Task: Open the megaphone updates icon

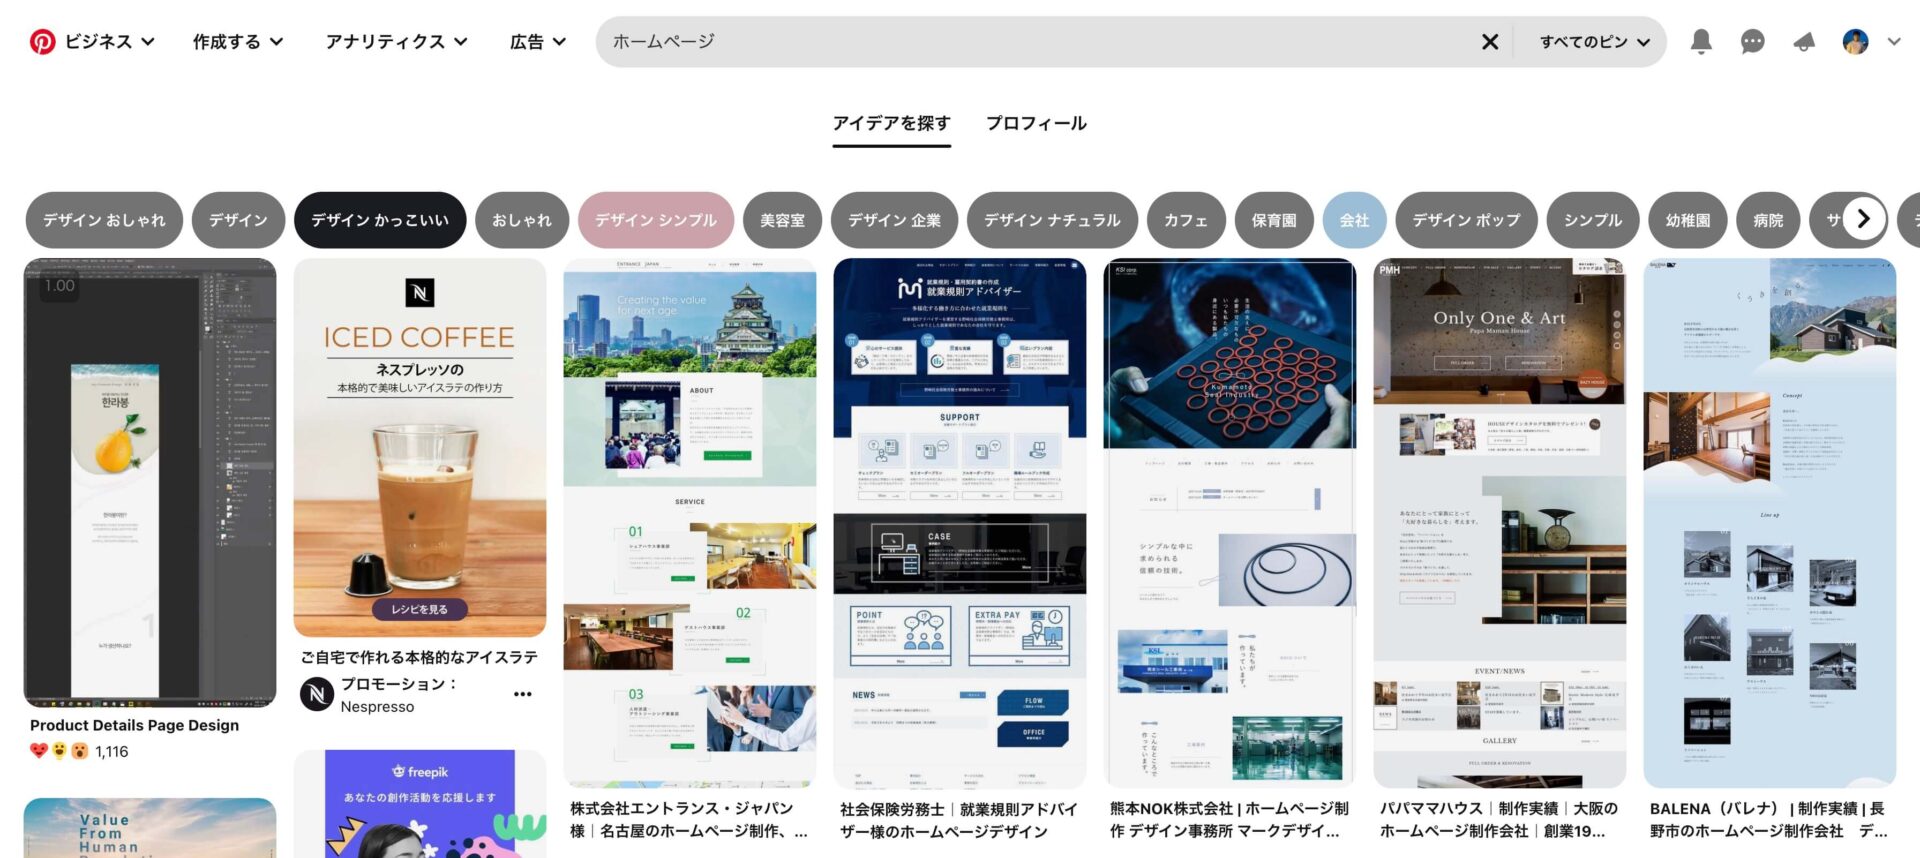Action: pos(1804,41)
